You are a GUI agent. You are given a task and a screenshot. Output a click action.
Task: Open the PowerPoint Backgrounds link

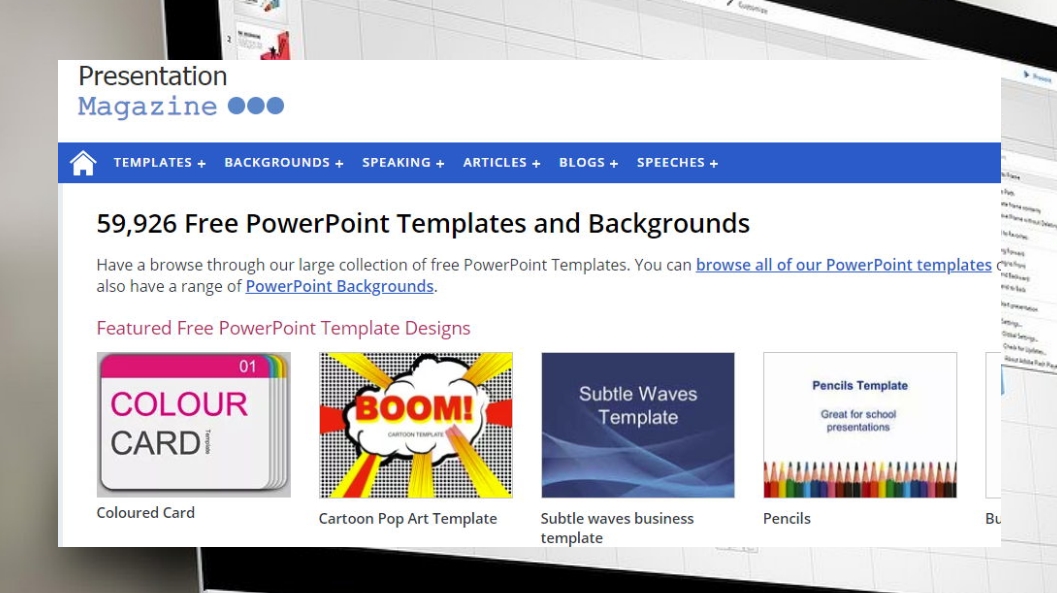tap(339, 286)
